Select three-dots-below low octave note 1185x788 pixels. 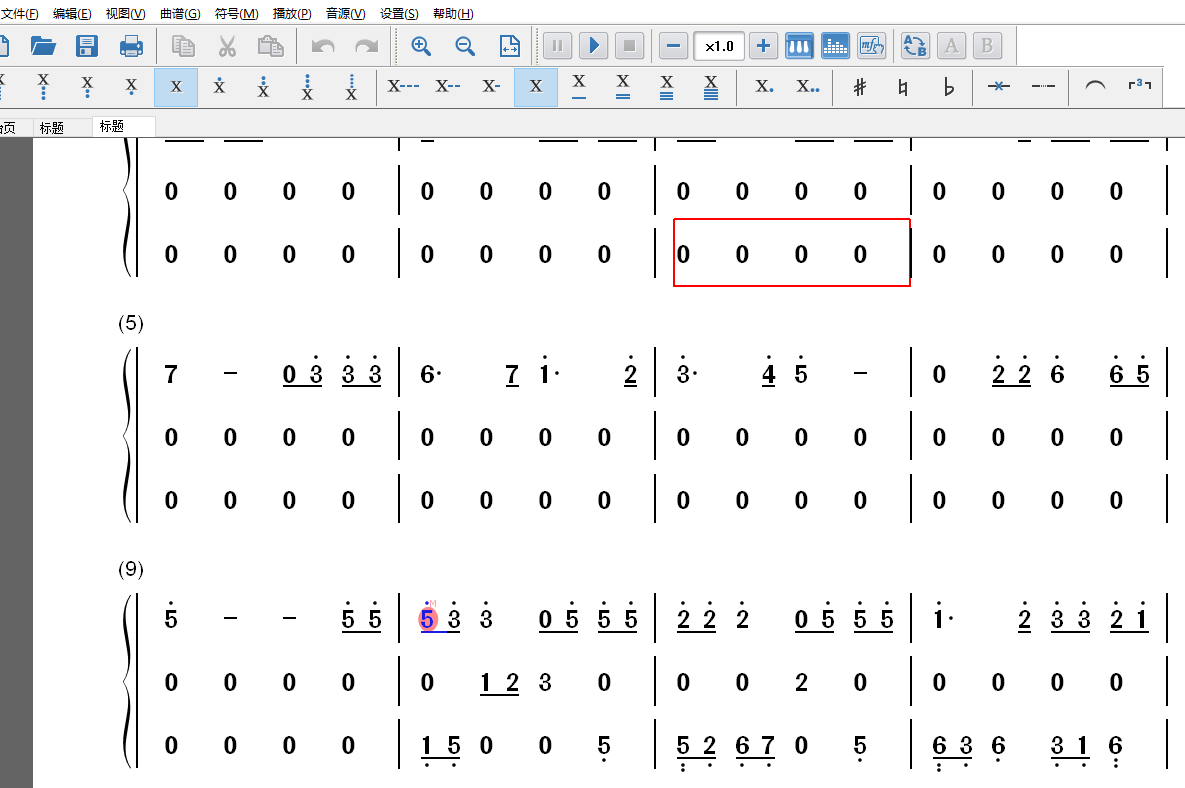(43, 87)
